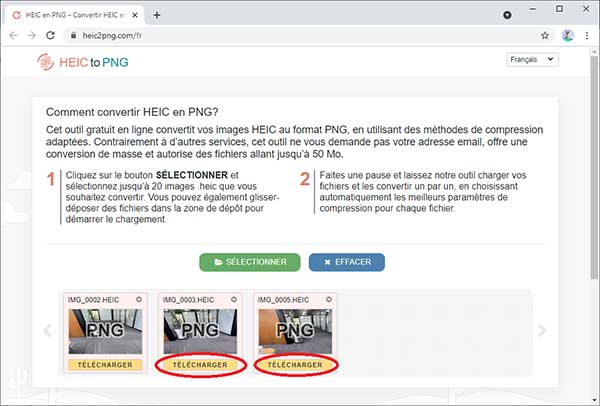The width and height of the screenshot is (600, 406).
Task: Open the Chrome three-dot menu
Action: click(587, 36)
